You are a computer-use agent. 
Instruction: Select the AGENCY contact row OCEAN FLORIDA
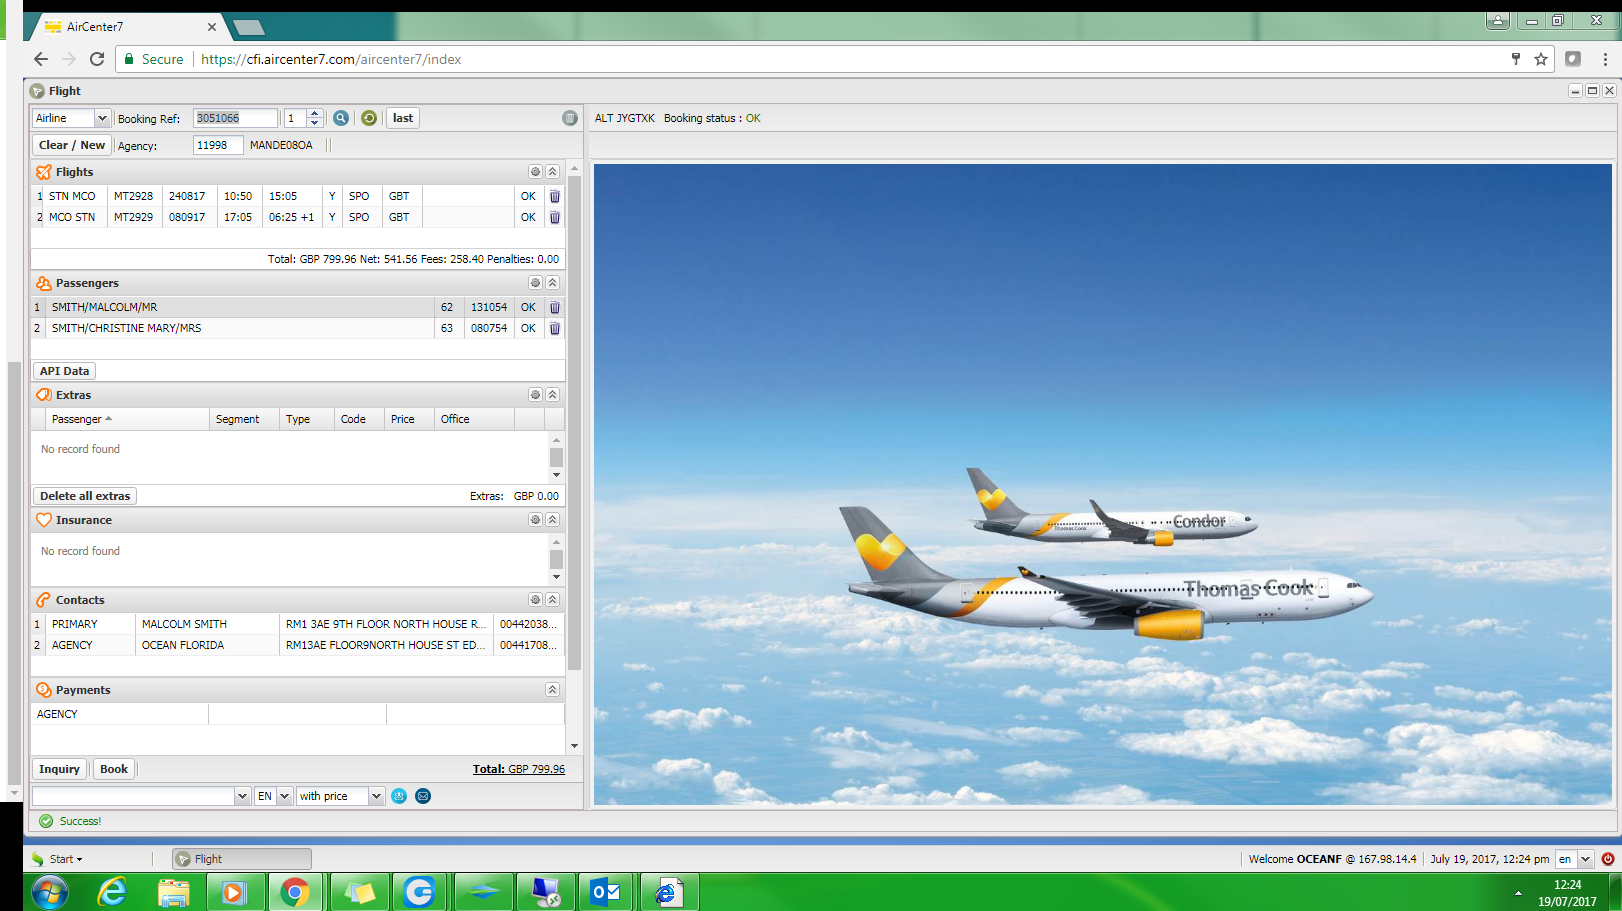pos(298,645)
